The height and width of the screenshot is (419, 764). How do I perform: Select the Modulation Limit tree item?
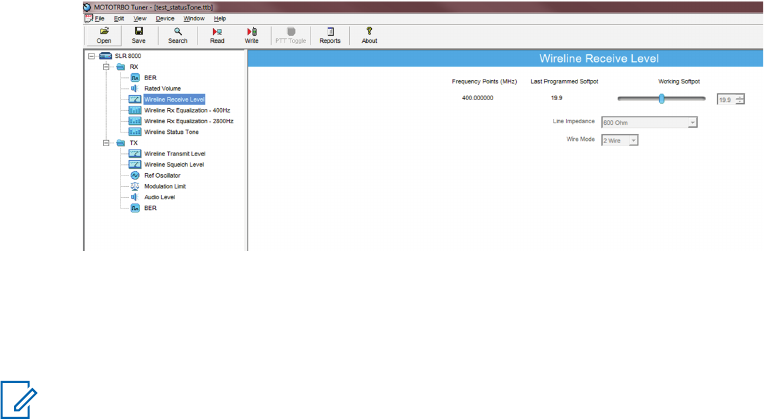pyautogui.click(x=165, y=186)
